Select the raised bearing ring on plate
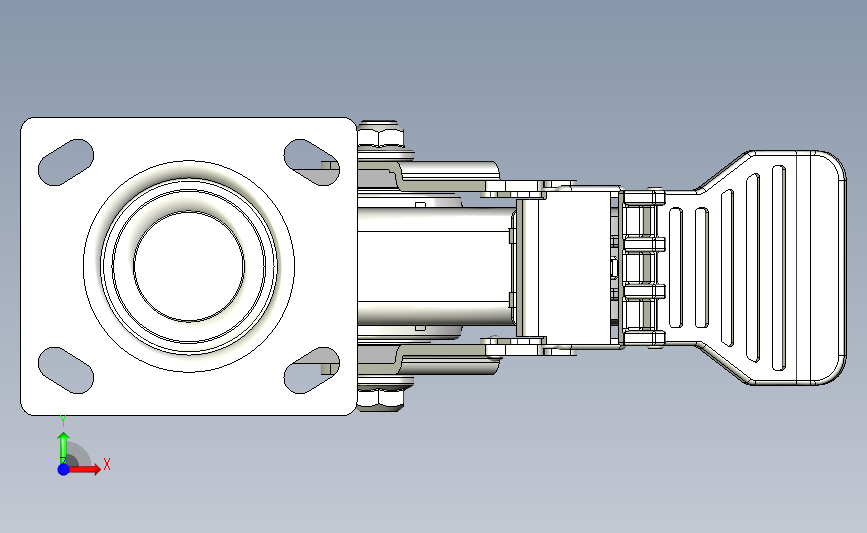The height and width of the screenshot is (533, 867). tap(189, 266)
